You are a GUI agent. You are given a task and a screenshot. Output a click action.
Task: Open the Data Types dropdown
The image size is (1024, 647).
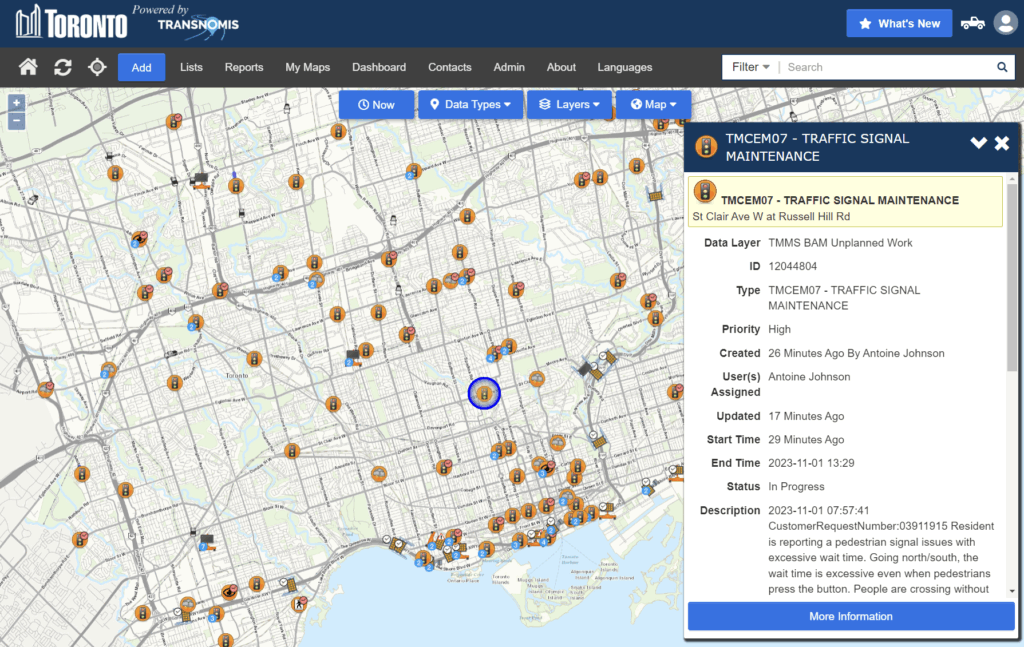point(470,104)
